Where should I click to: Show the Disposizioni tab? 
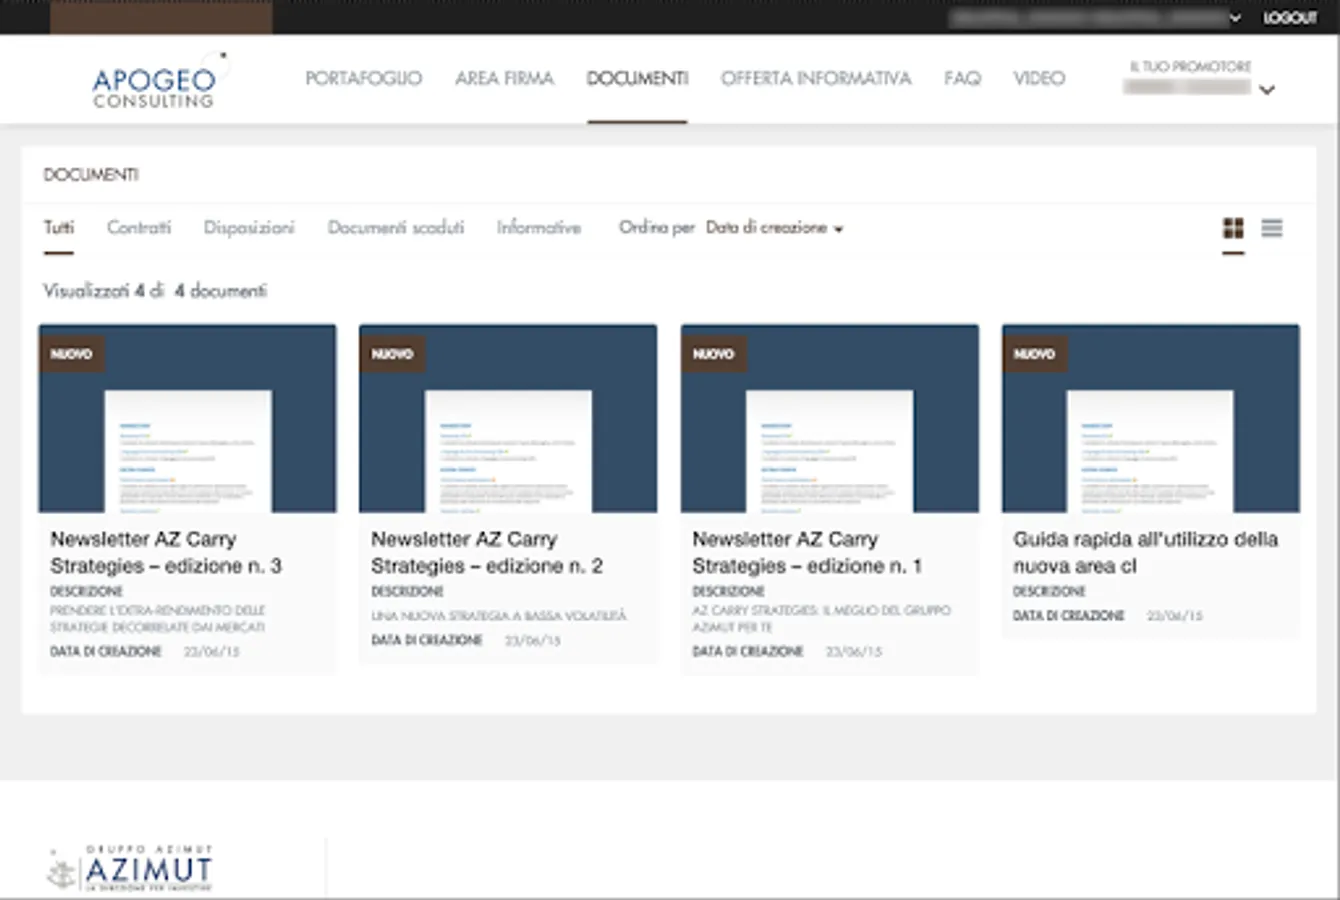[x=249, y=228]
